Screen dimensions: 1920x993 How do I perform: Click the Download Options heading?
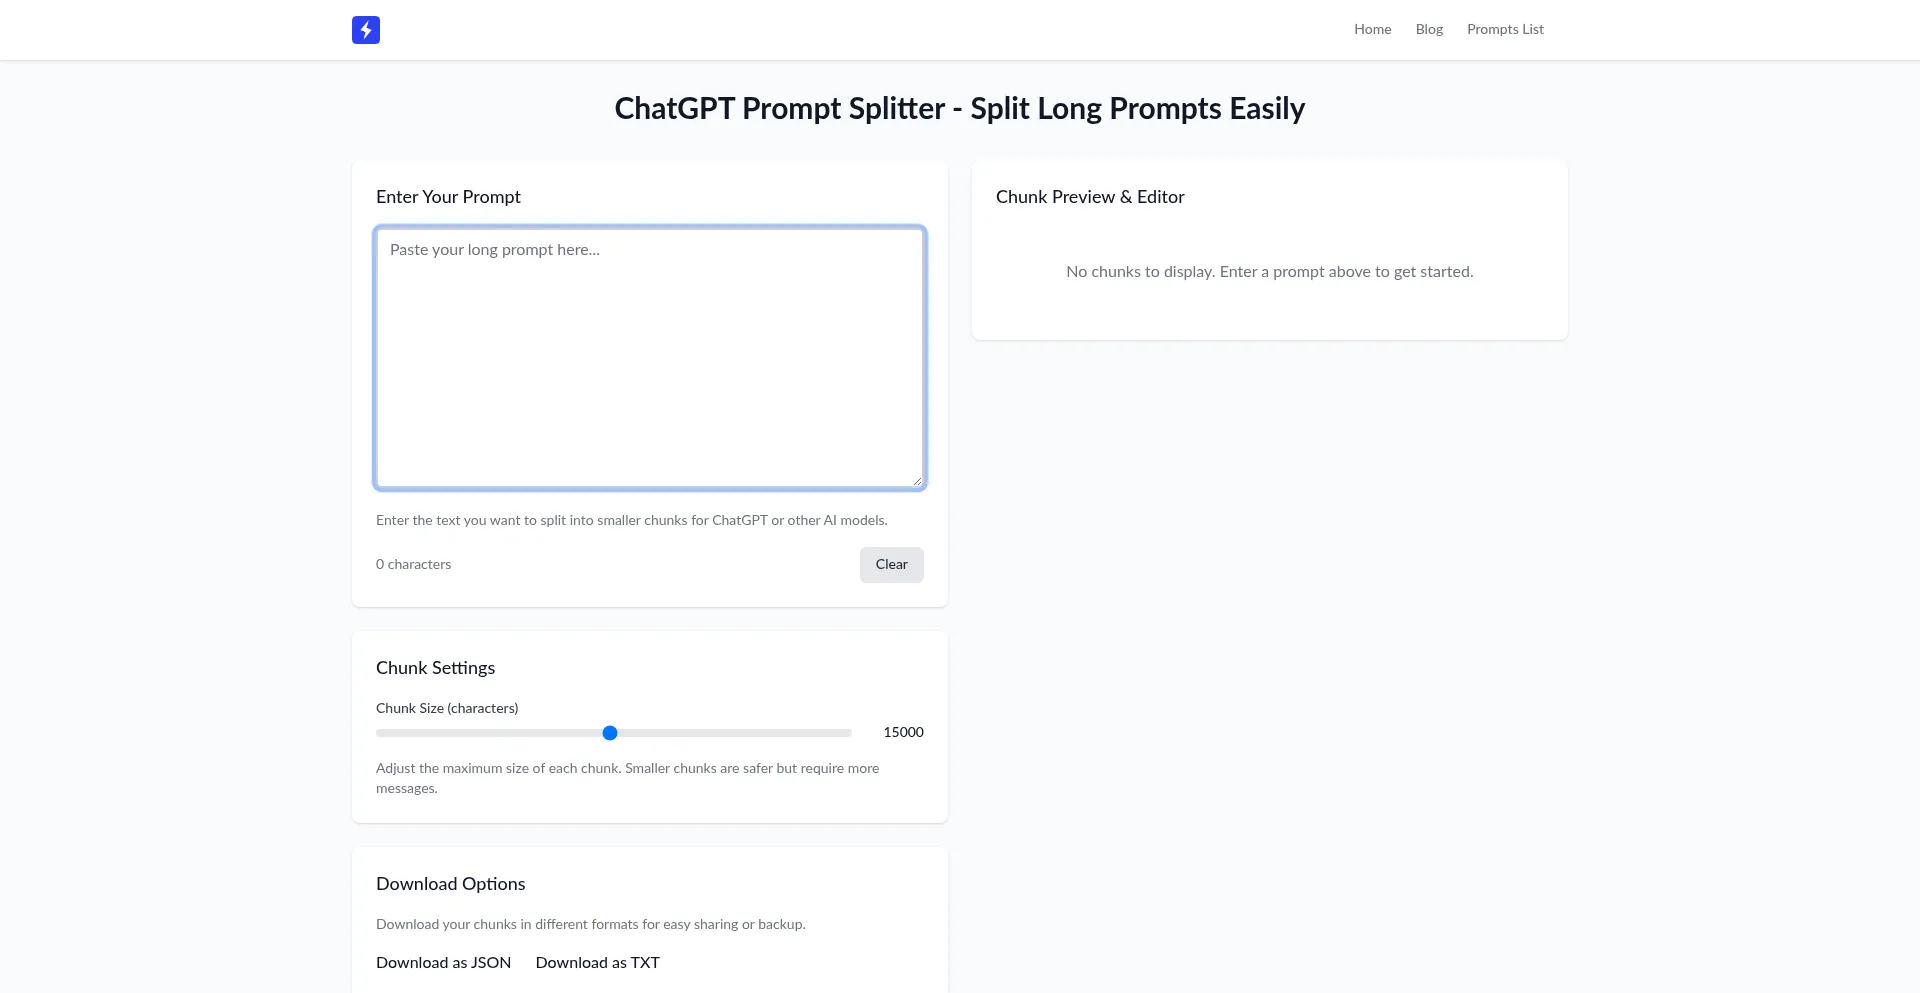(450, 884)
